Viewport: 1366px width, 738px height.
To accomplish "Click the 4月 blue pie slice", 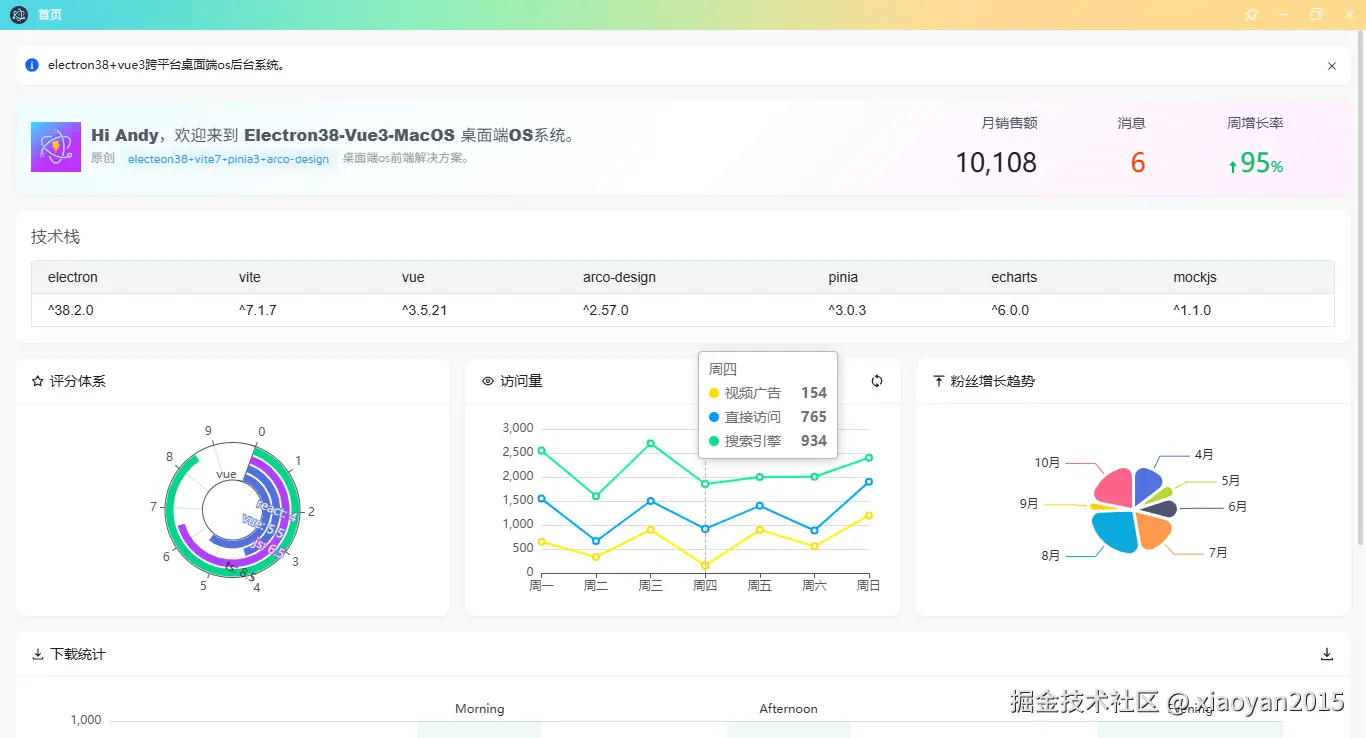I will click(x=1148, y=485).
